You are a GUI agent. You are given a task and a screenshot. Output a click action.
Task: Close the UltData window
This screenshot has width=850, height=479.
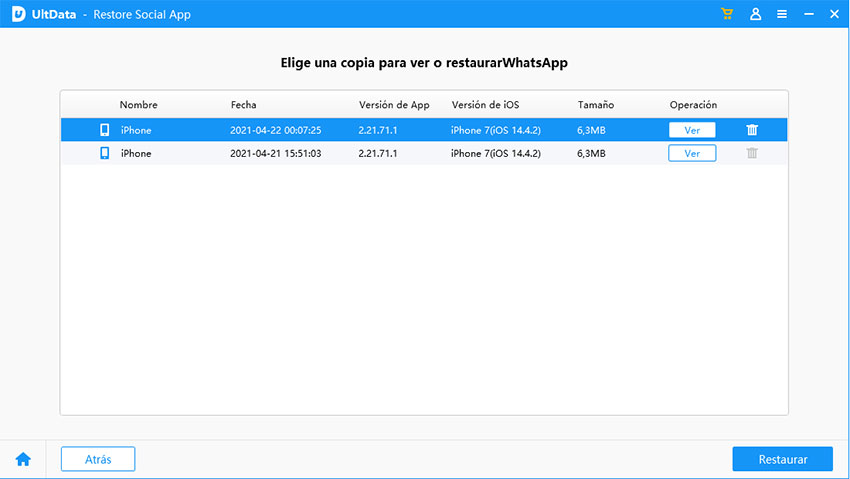834,14
